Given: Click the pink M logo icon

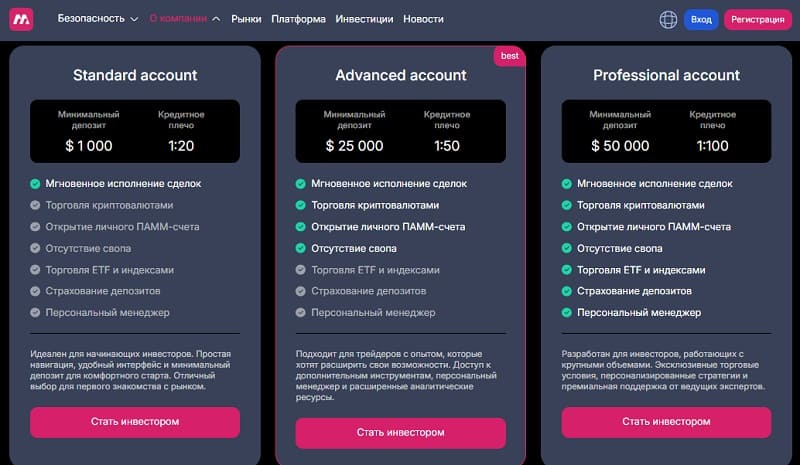Looking at the screenshot, I should click(x=21, y=19).
